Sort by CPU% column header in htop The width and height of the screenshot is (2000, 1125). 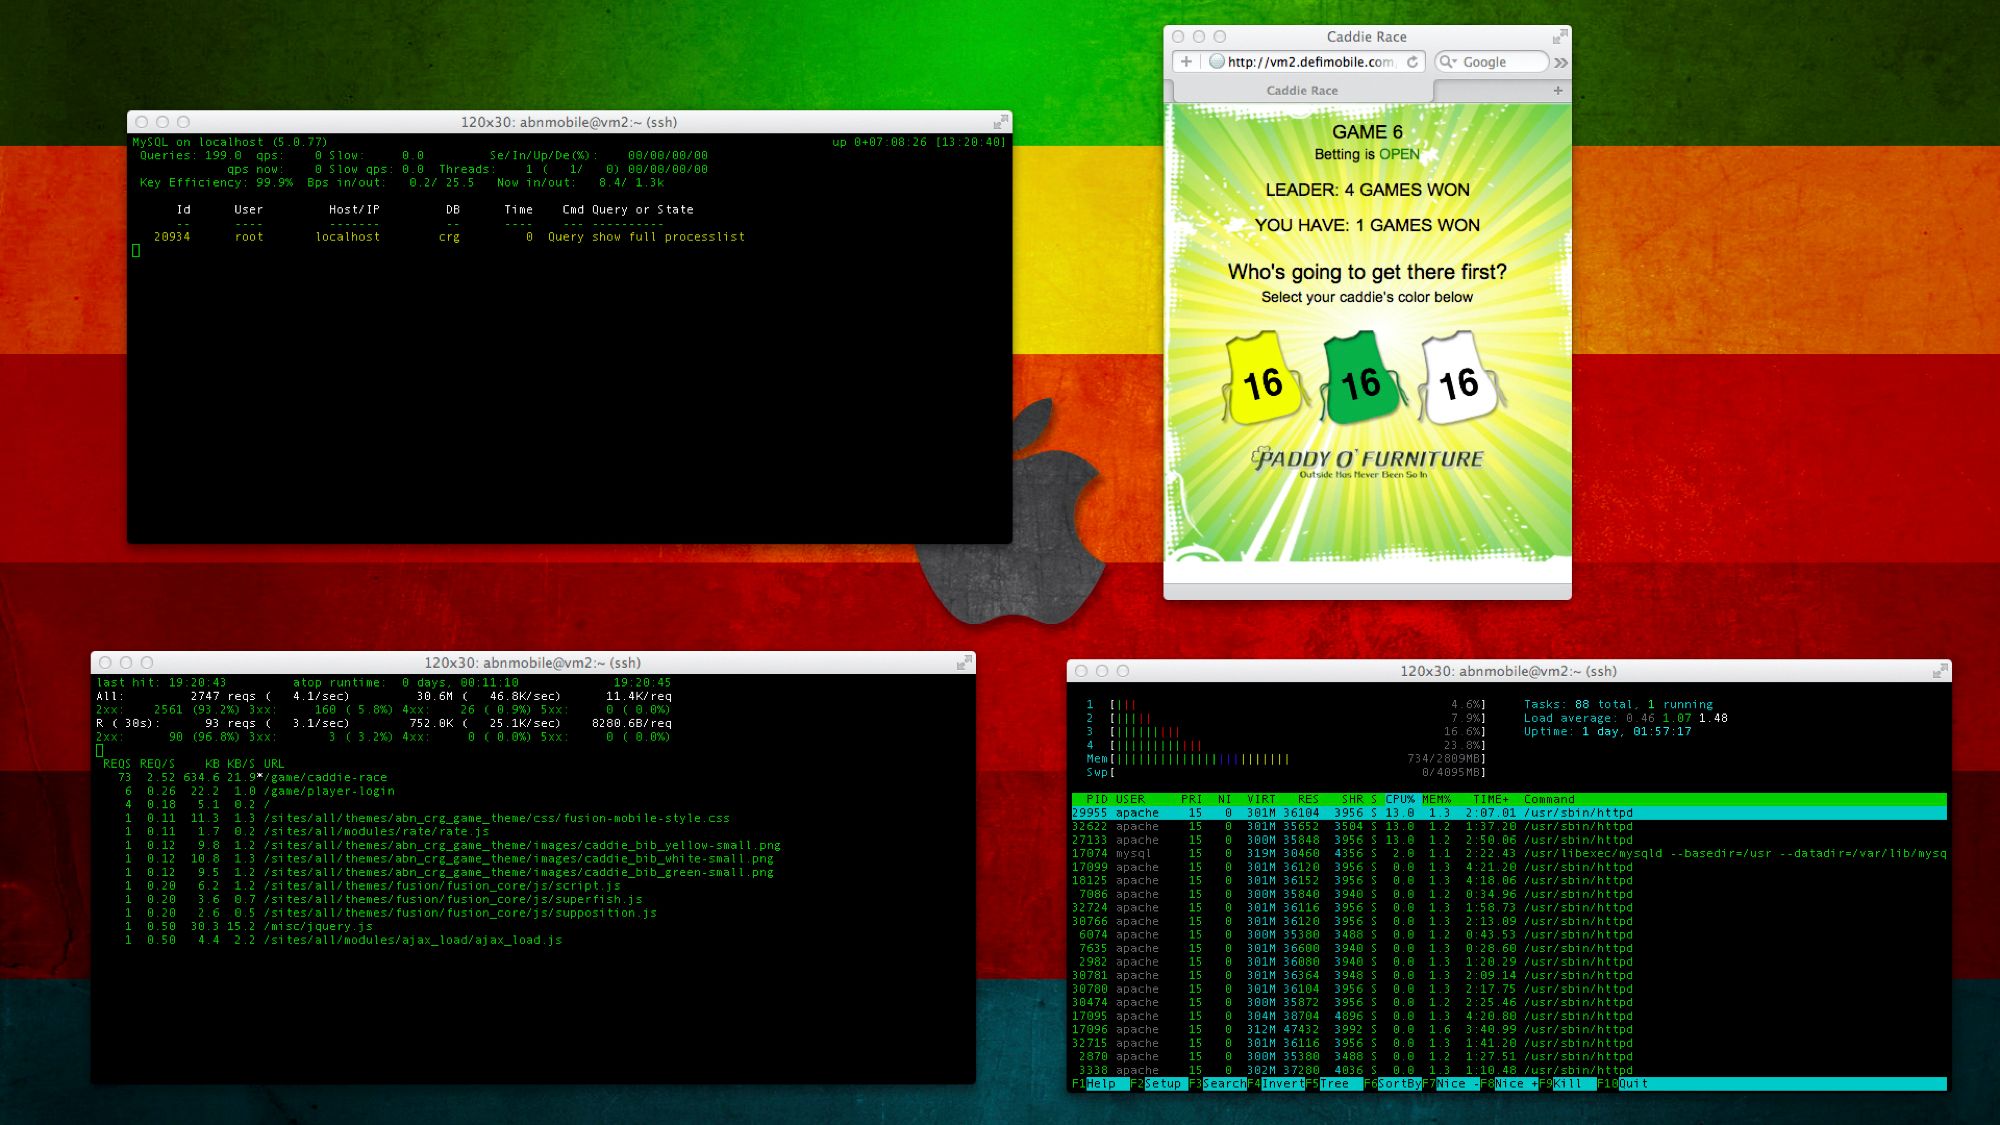point(1399,799)
